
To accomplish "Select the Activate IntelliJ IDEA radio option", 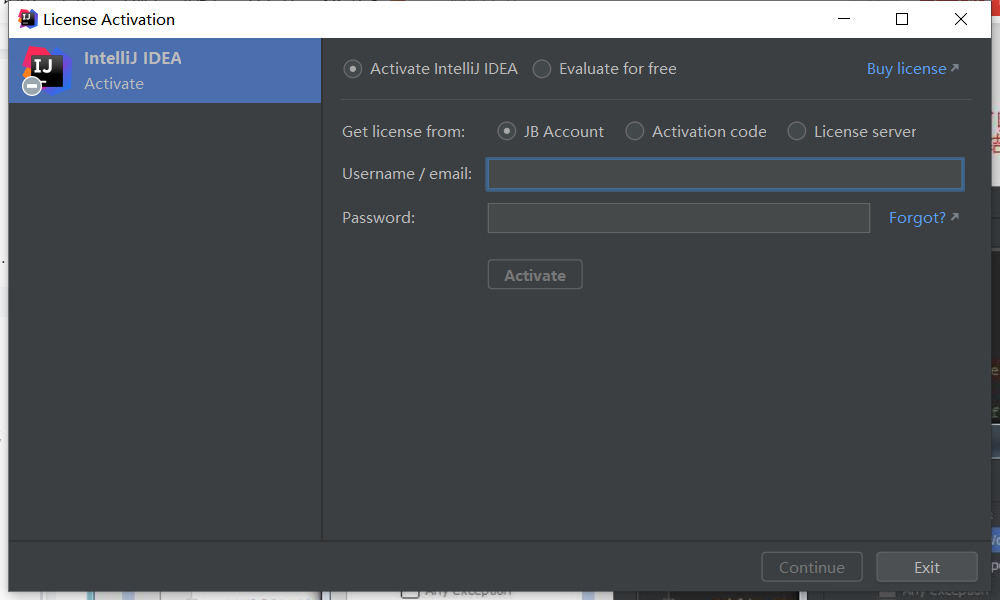I will (352, 69).
